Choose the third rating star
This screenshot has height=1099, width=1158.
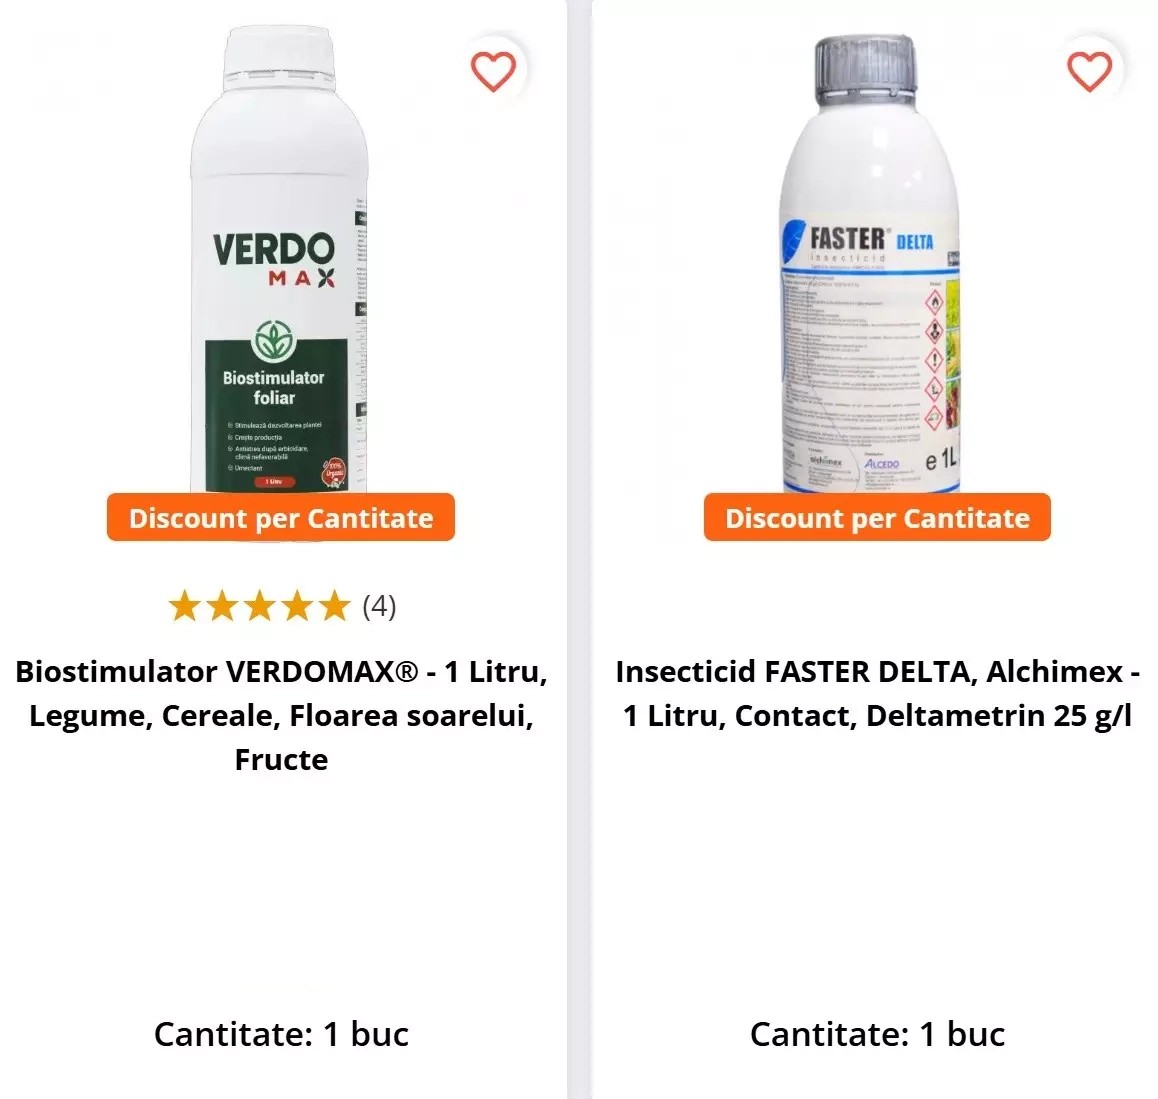click(259, 606)
